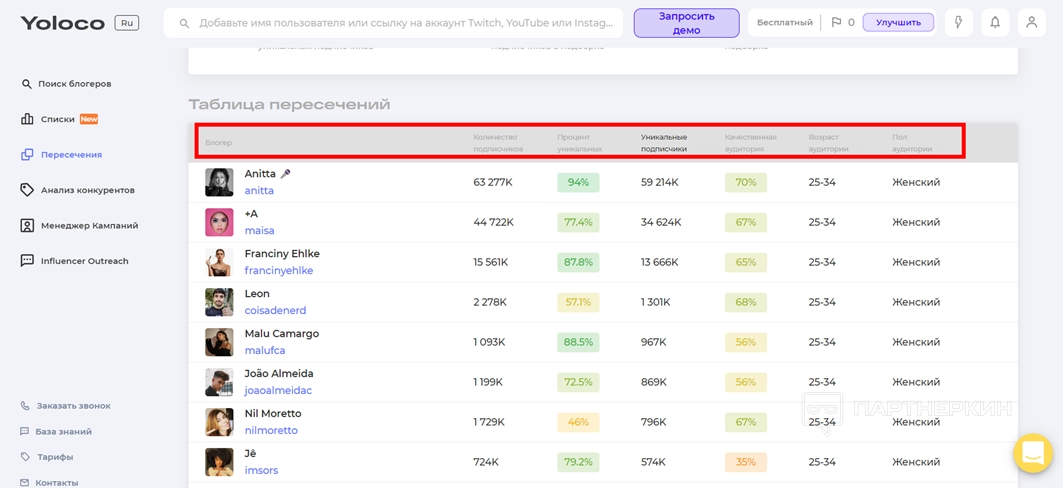This screenshot has height=488, width=1063.
Task: Open the user profile icon
Action: coord(1032,22)
